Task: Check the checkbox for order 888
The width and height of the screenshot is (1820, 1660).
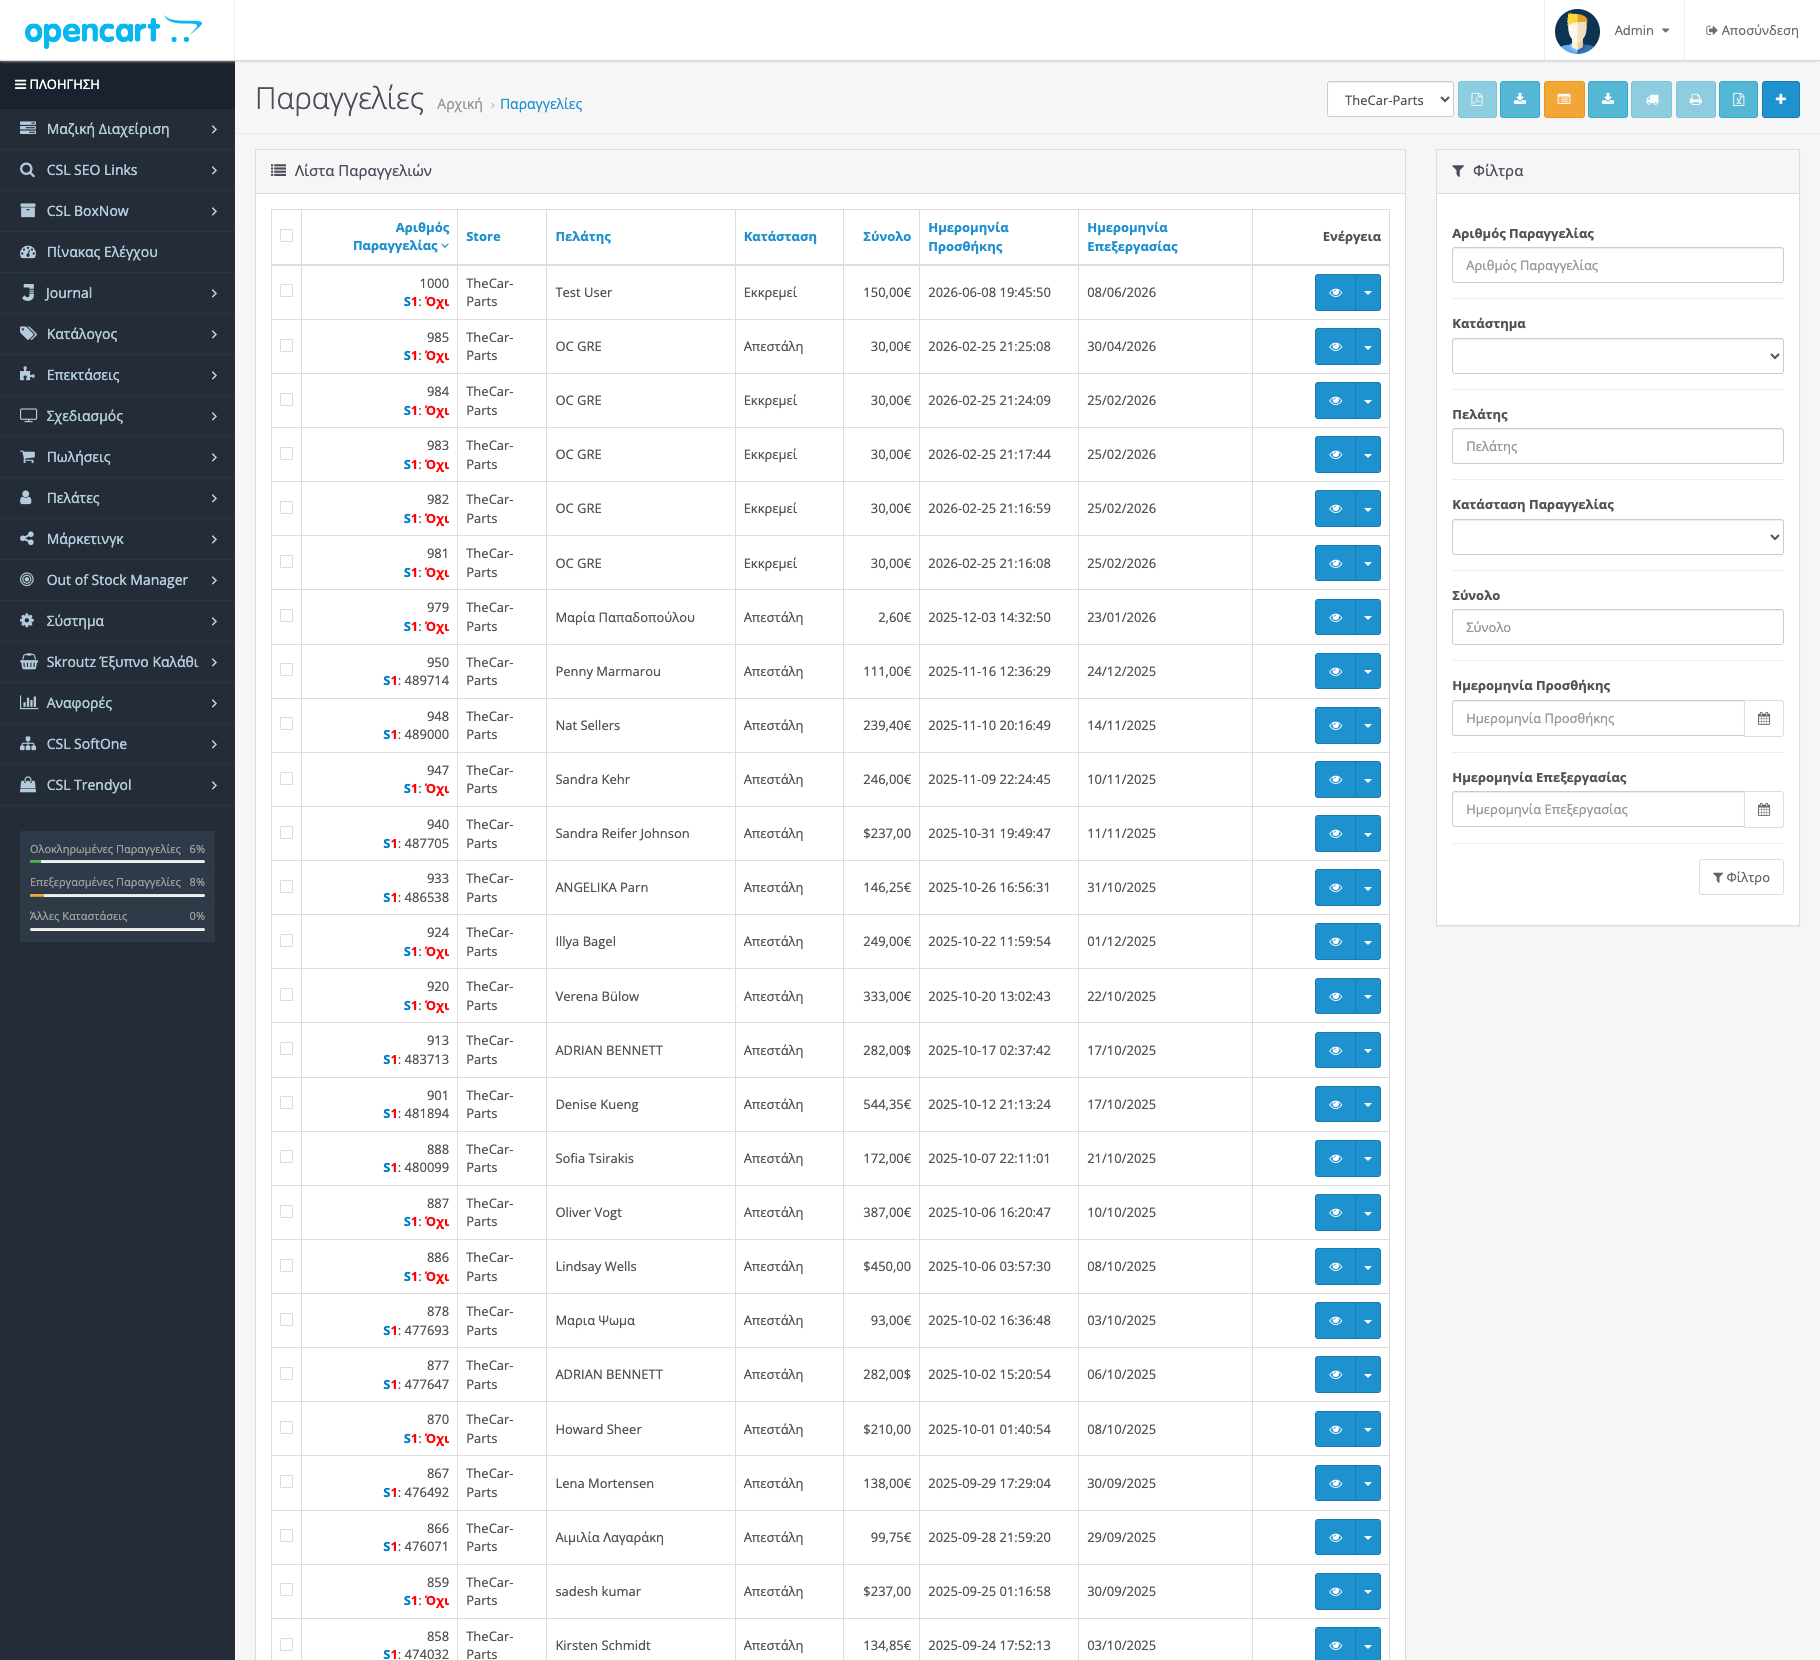Action: point(287,1157)
